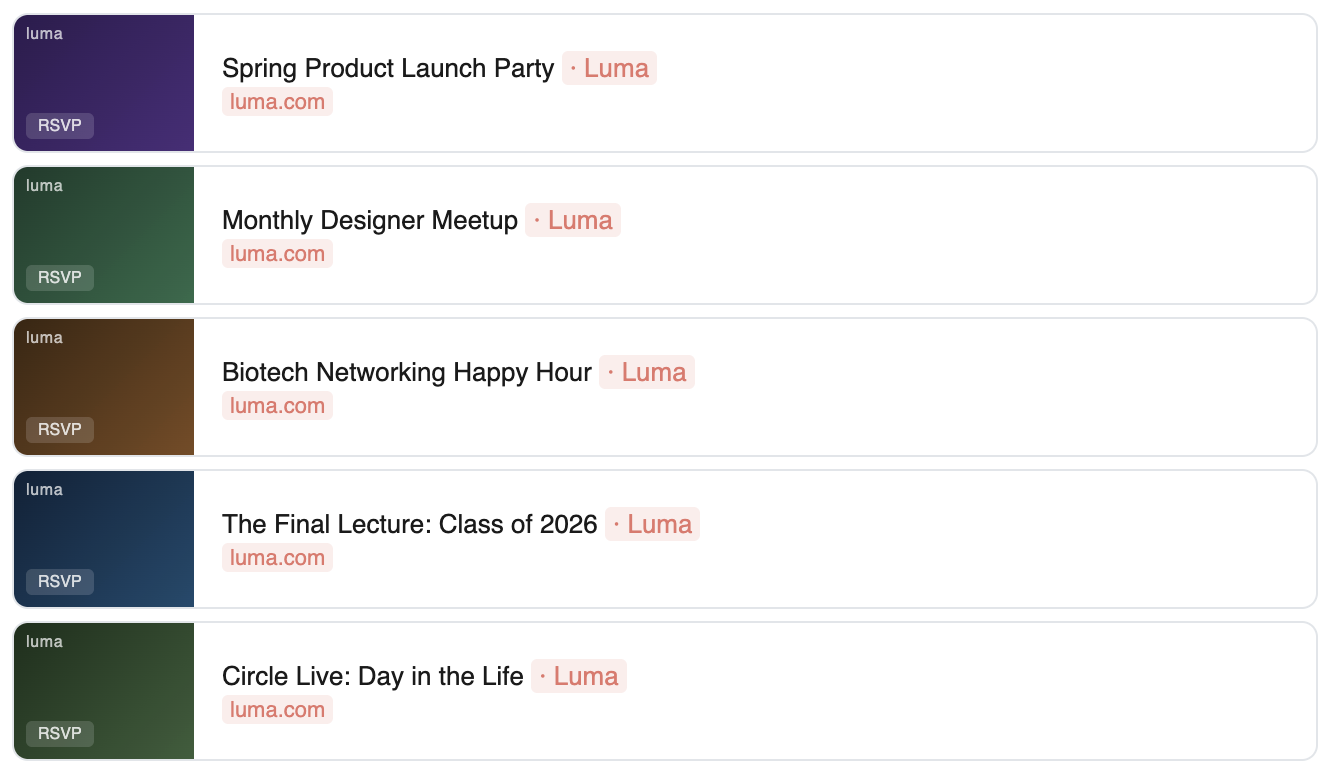Open The Final Lecture: Class of 2026 title
Image resolution: width=1330 pixels, height=776 pixels.
click(410, 524)
